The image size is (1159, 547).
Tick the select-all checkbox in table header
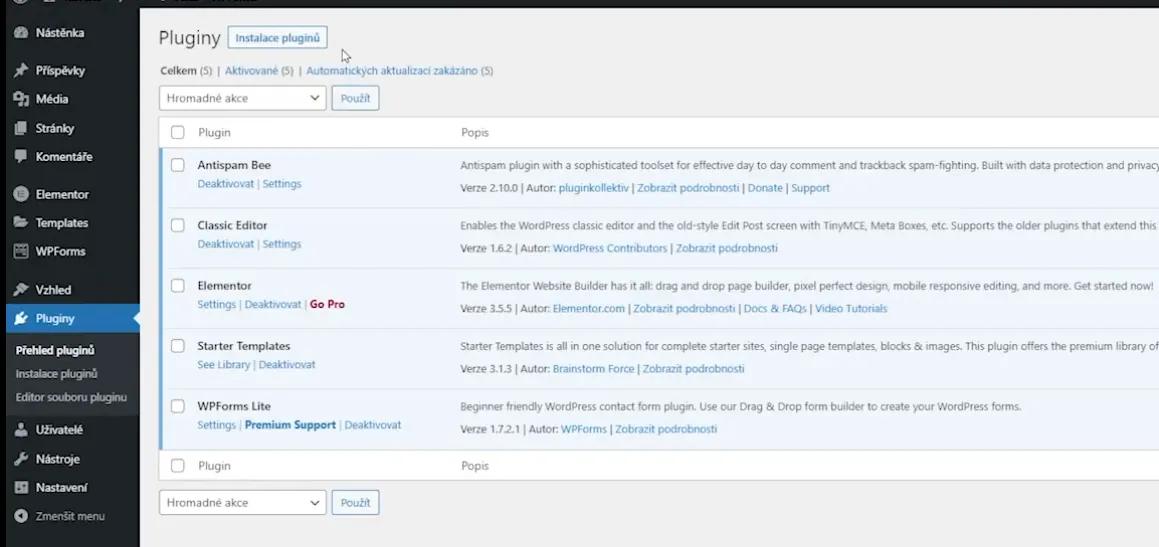tap(177, 132)
